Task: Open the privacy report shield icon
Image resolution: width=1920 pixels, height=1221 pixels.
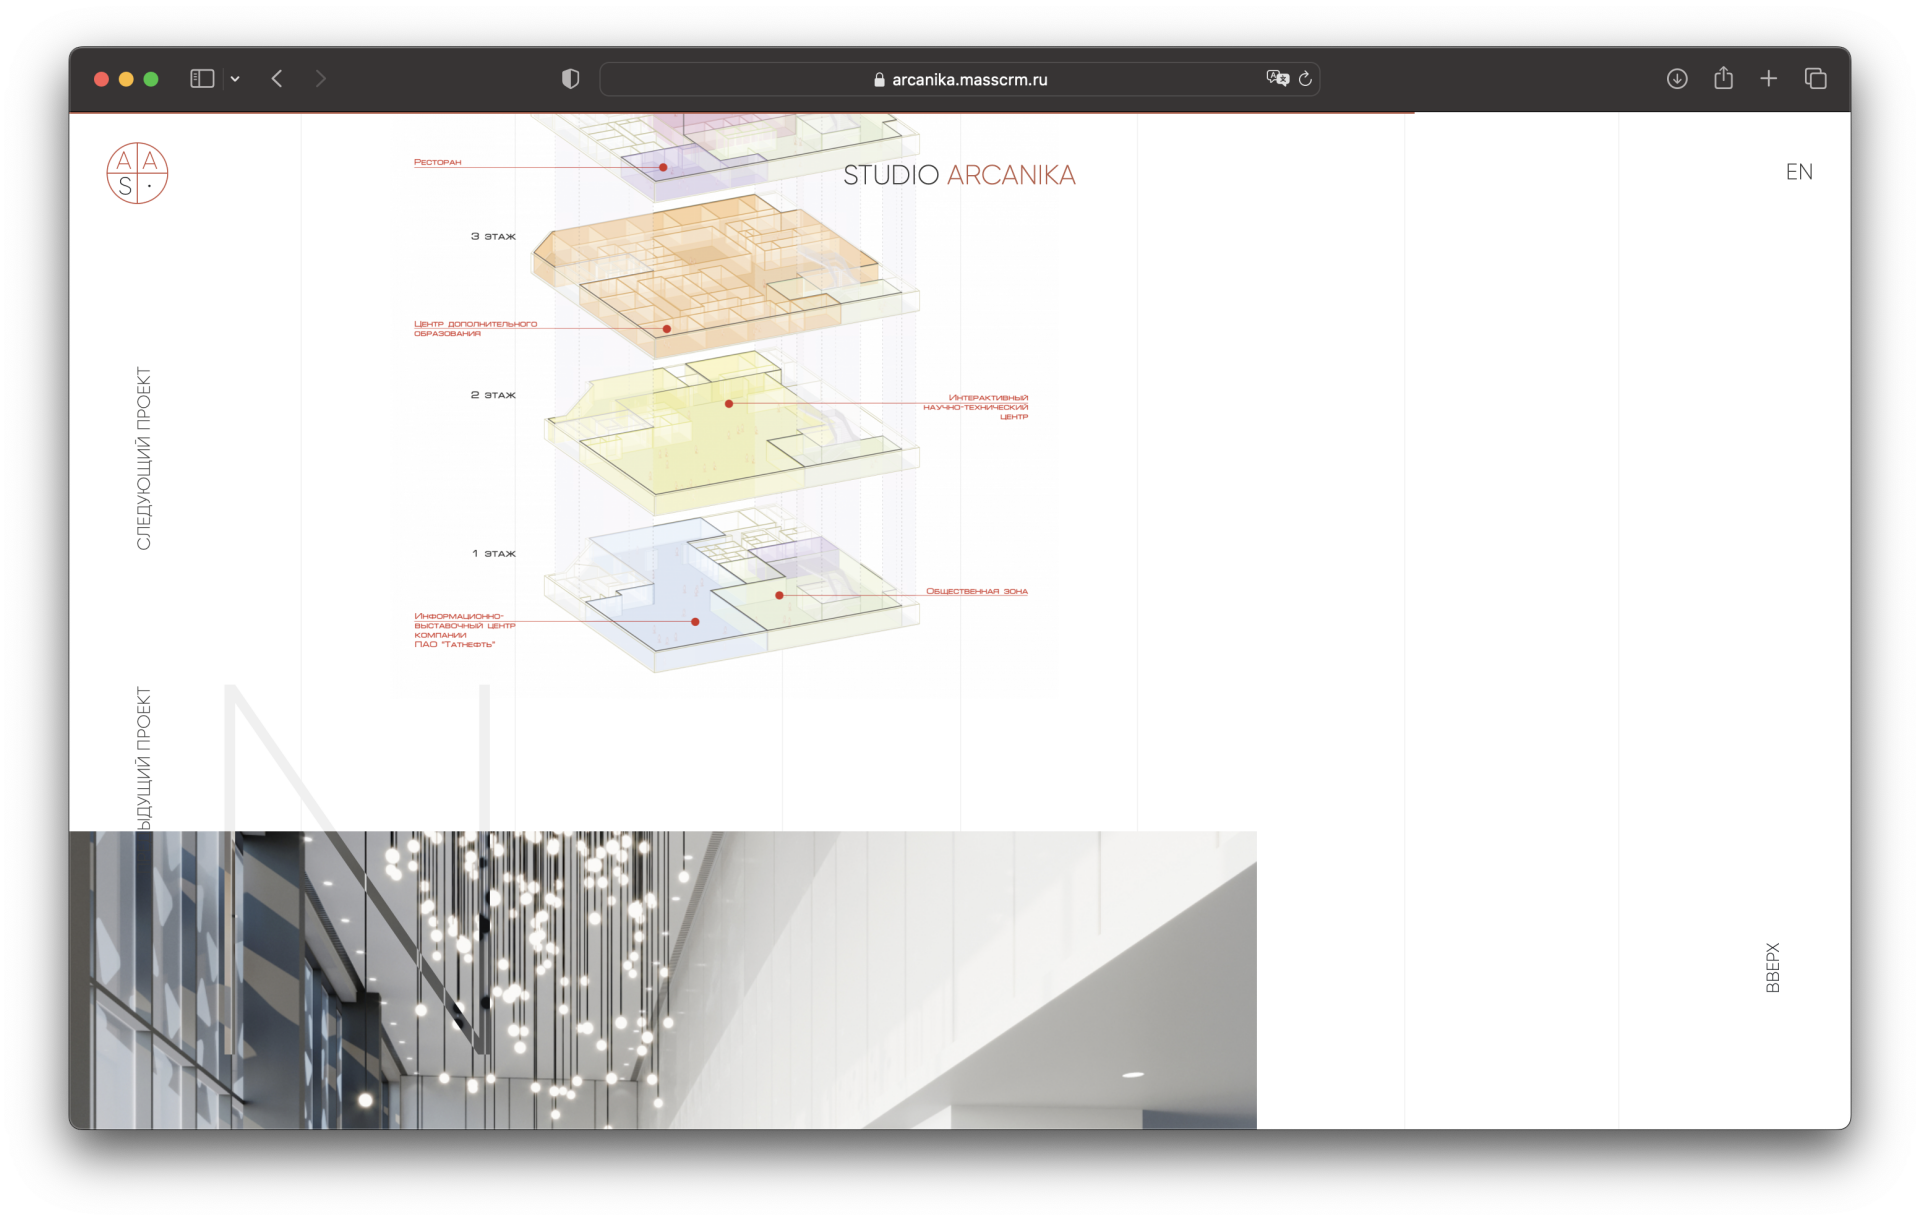Action: coord(570,79)
